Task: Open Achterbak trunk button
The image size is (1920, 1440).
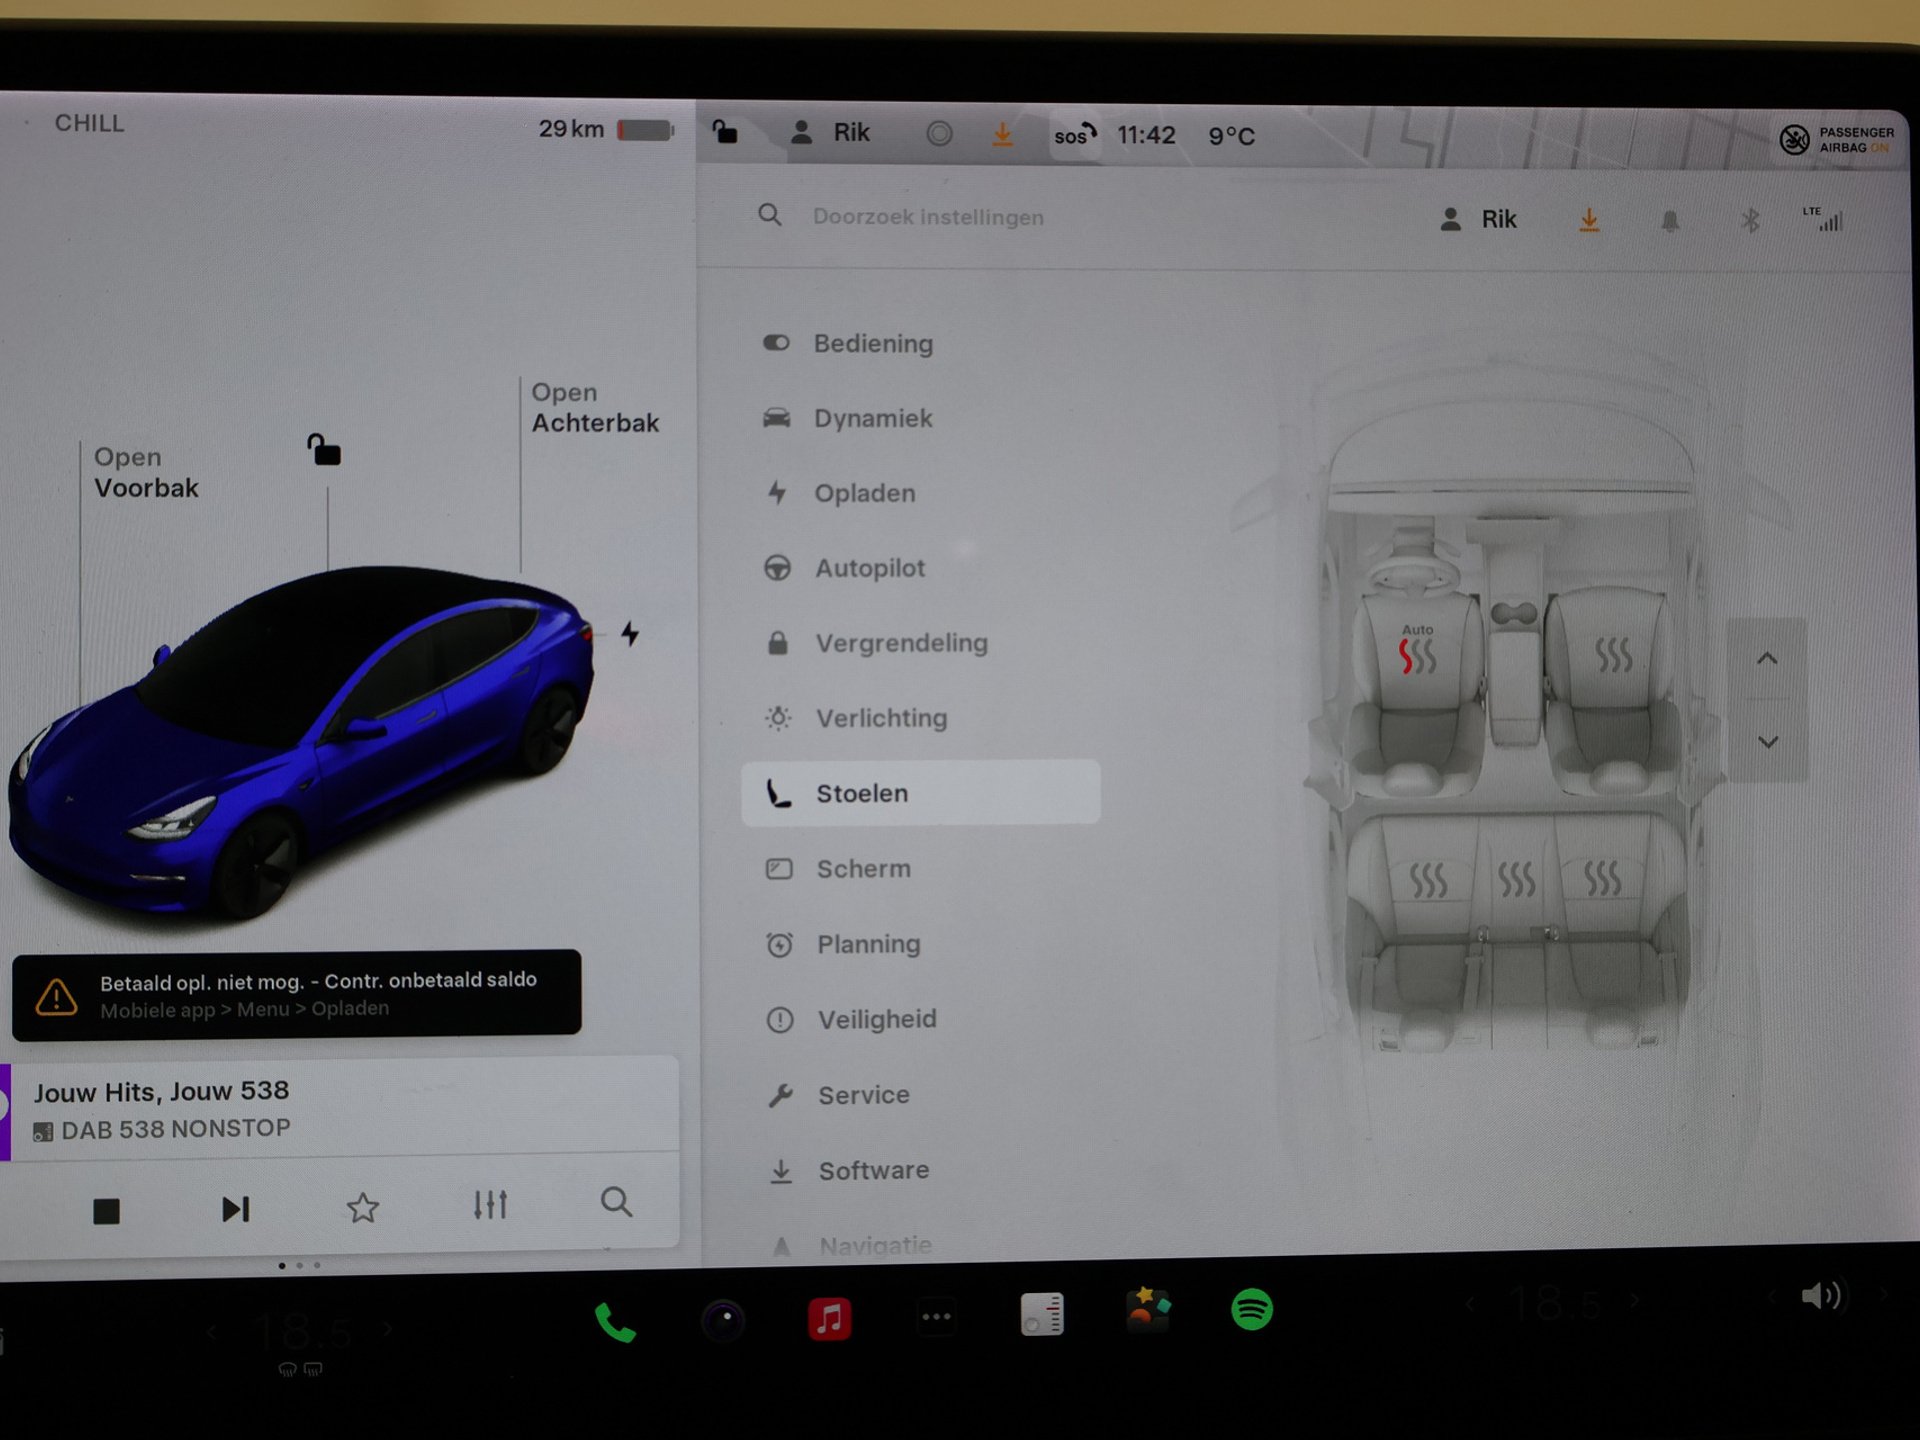Action: click(x=594, y=408)
